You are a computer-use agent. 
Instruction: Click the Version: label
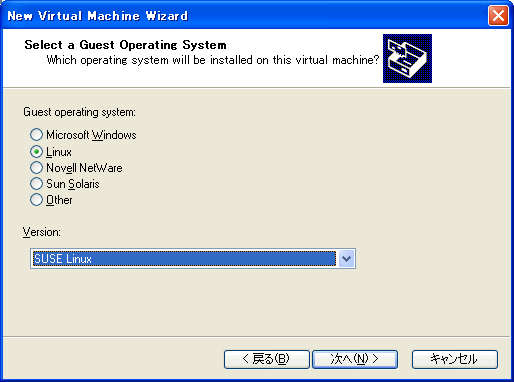(42, 232)
